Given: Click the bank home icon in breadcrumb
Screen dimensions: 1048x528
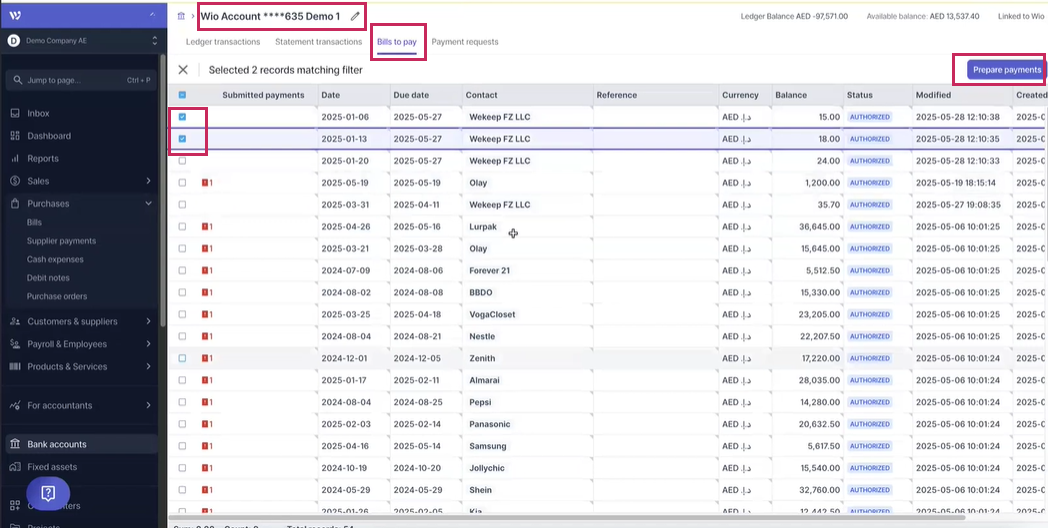Looking at the screenshot, I should pyautogui.click(x=180, y=16).
